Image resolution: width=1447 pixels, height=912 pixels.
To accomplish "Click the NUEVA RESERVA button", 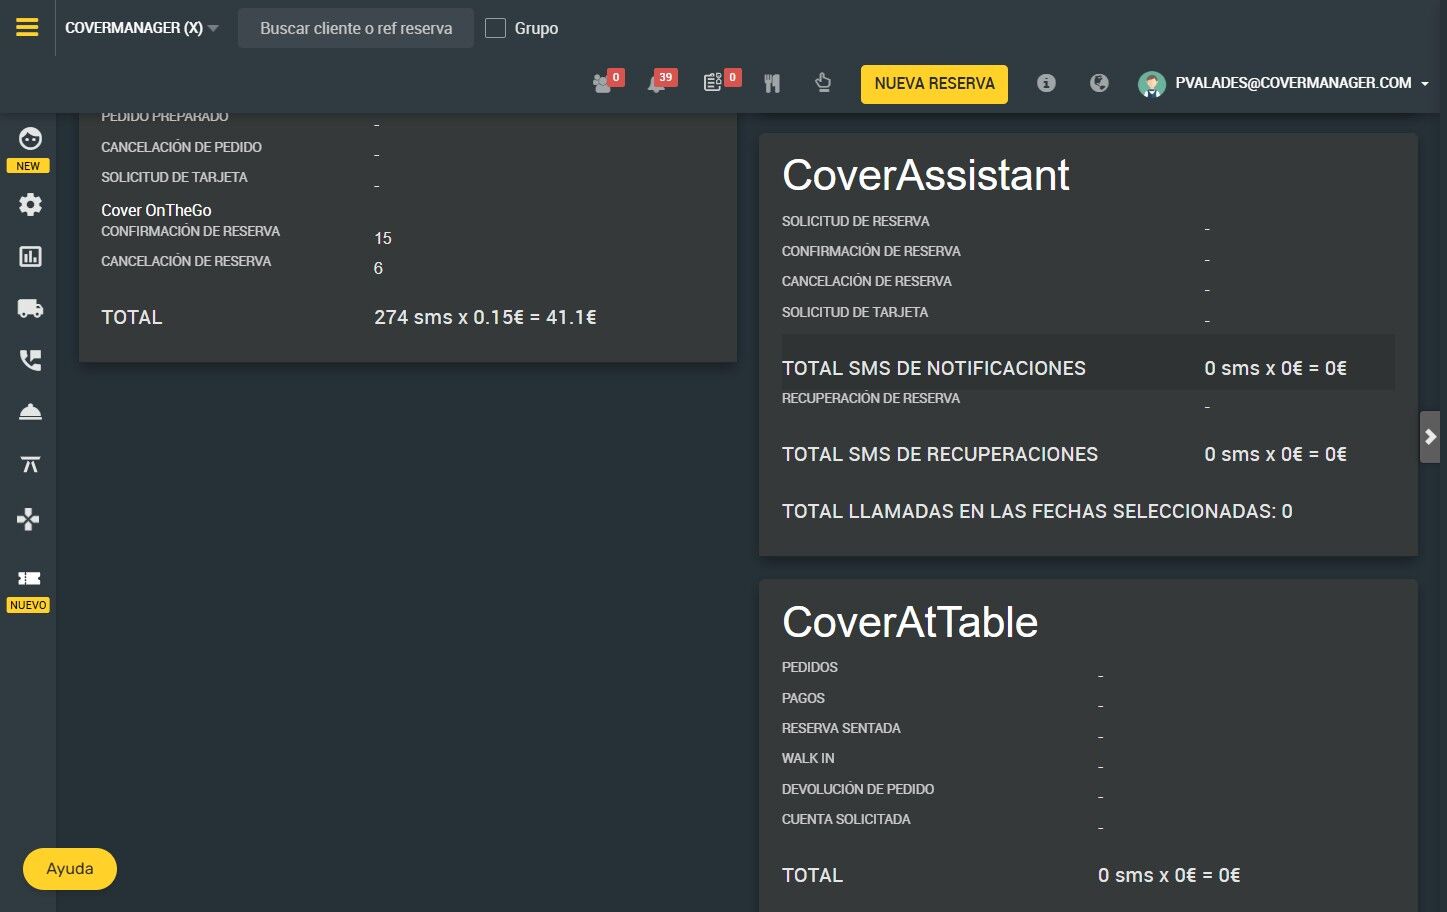I will pyautogui.click(x=934, y=84).
